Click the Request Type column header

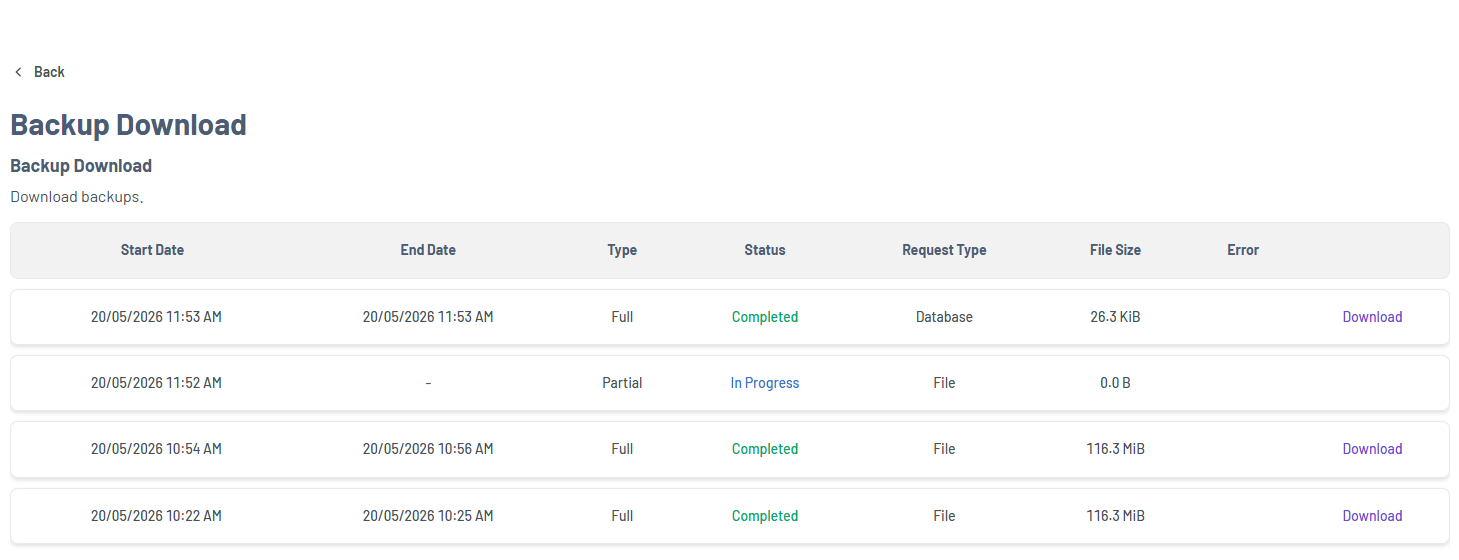[x=944, y=250]
